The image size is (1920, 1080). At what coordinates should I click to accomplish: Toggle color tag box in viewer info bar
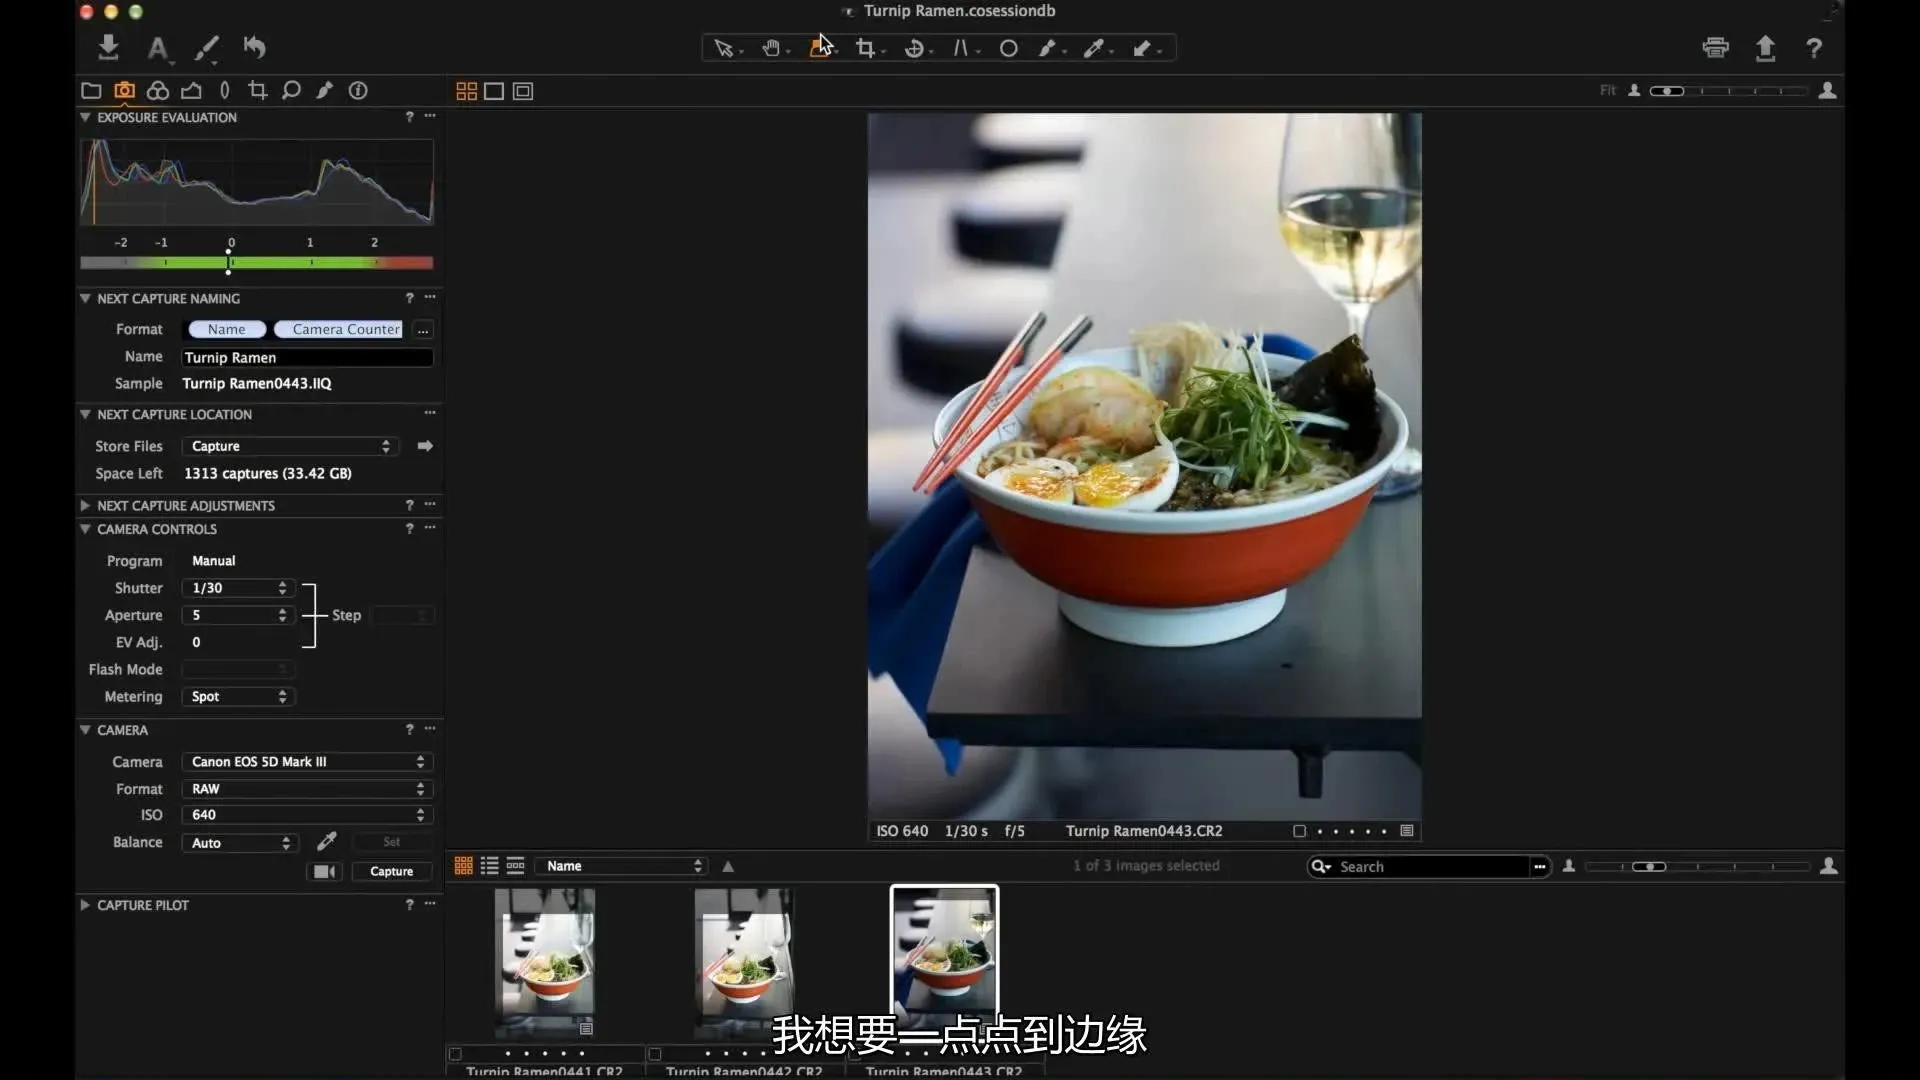1299,831
